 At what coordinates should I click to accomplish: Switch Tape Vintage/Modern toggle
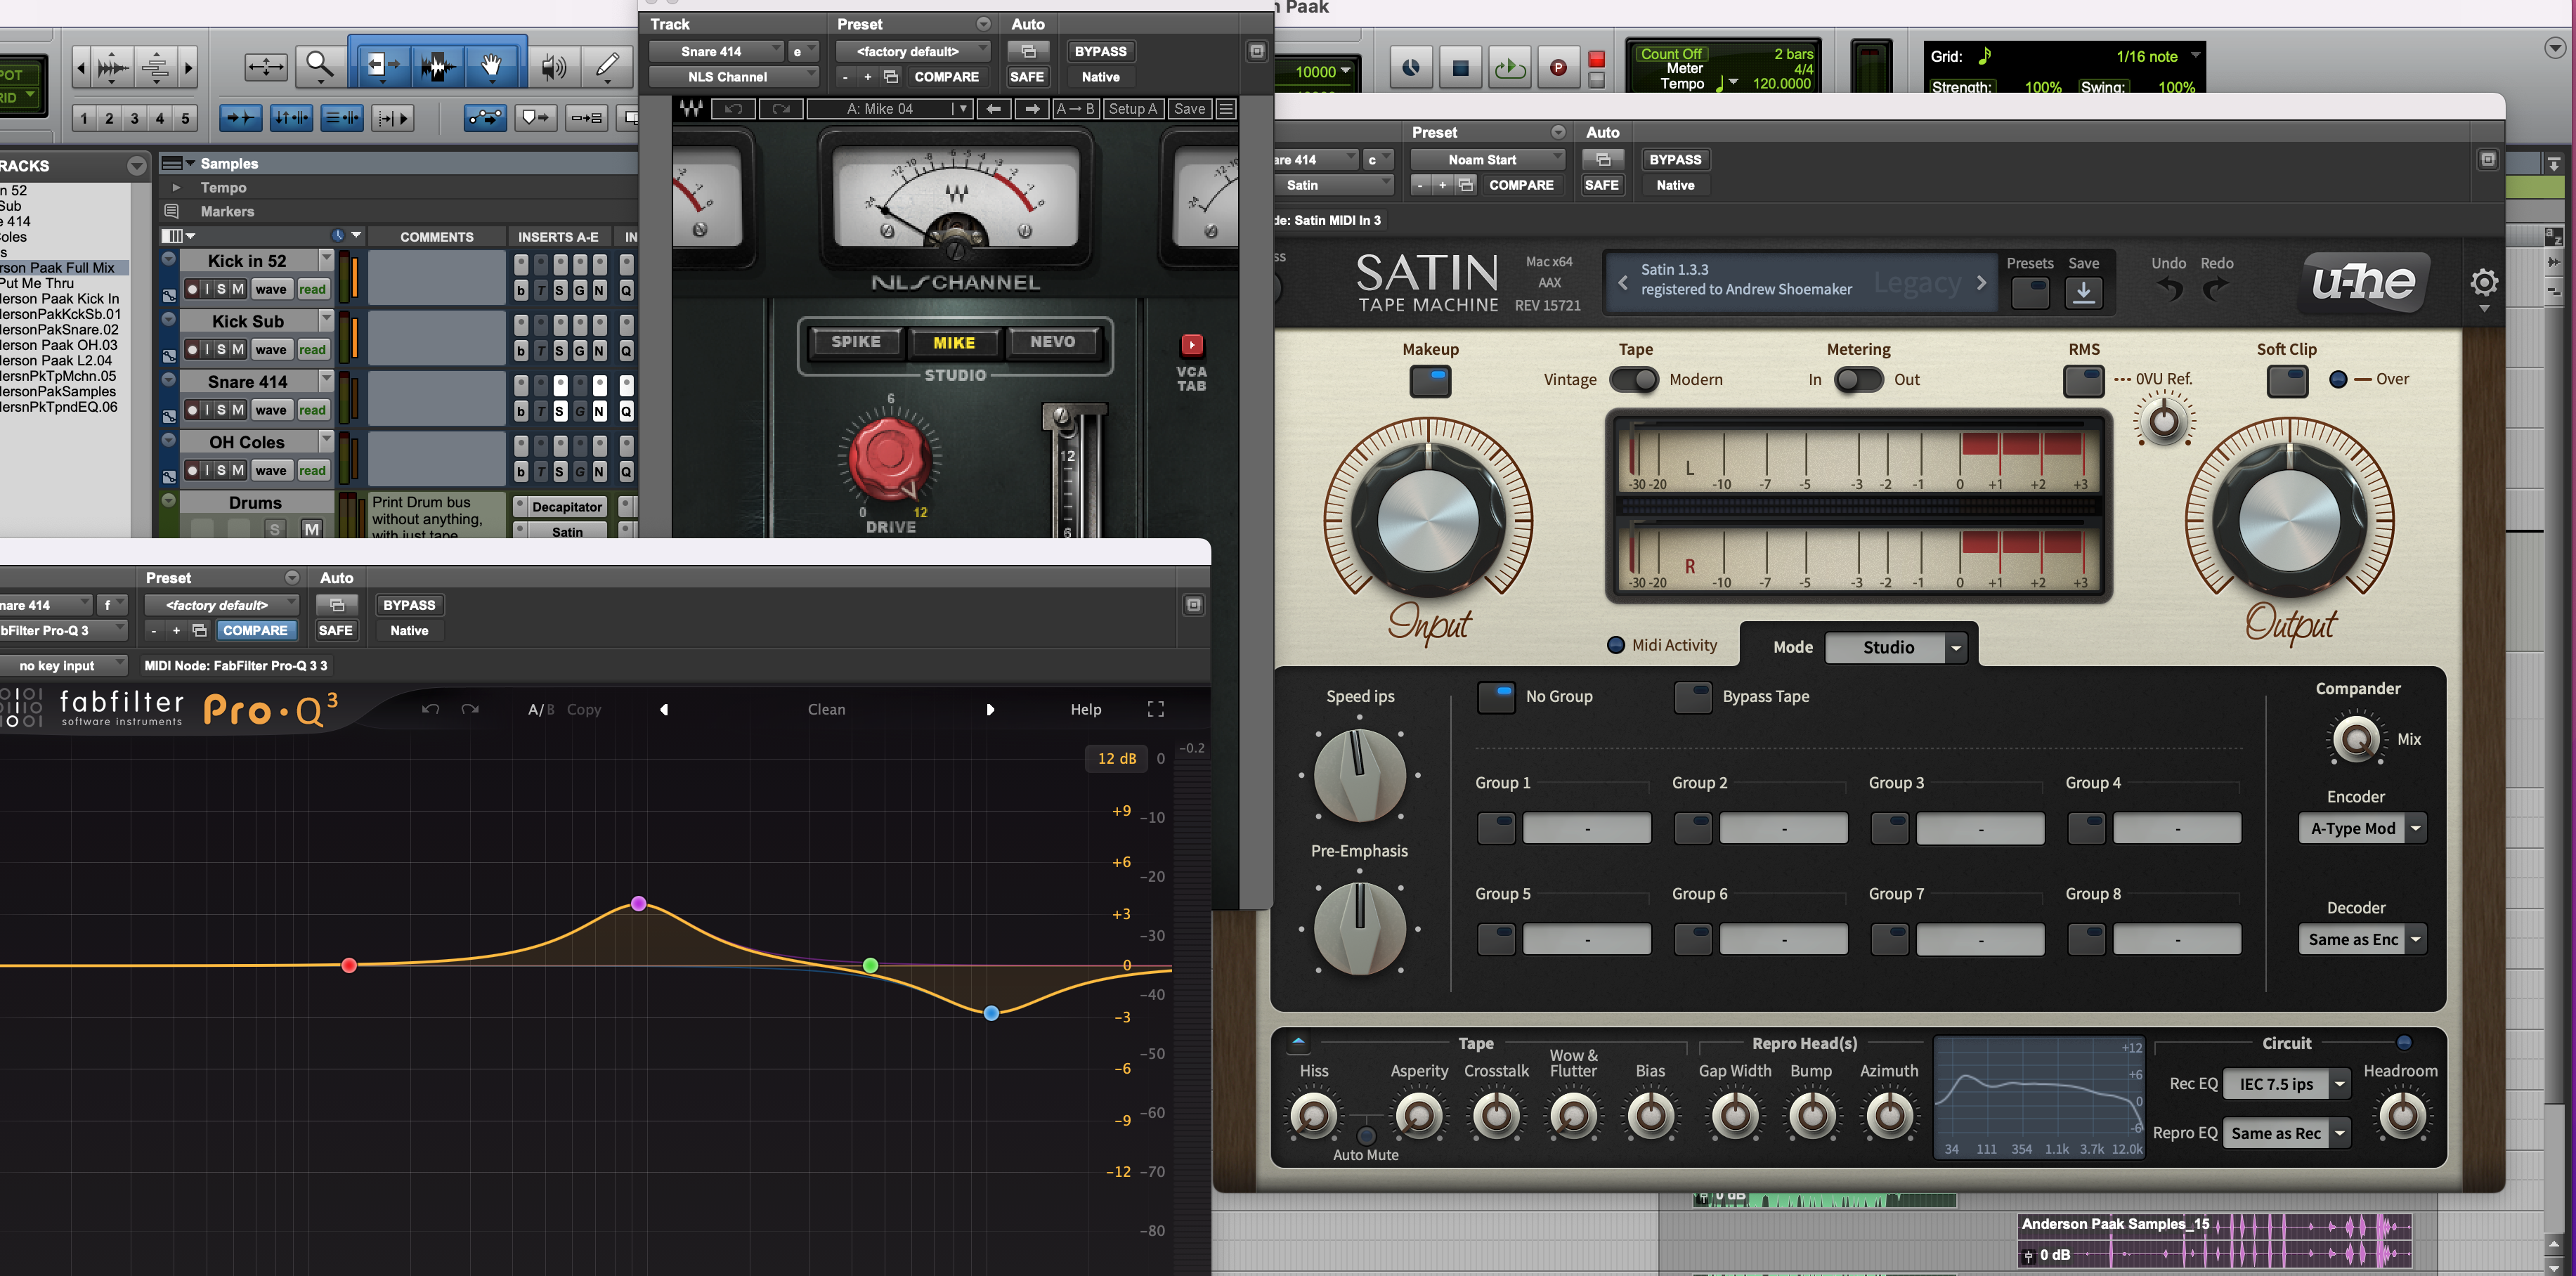(1633, 380)
